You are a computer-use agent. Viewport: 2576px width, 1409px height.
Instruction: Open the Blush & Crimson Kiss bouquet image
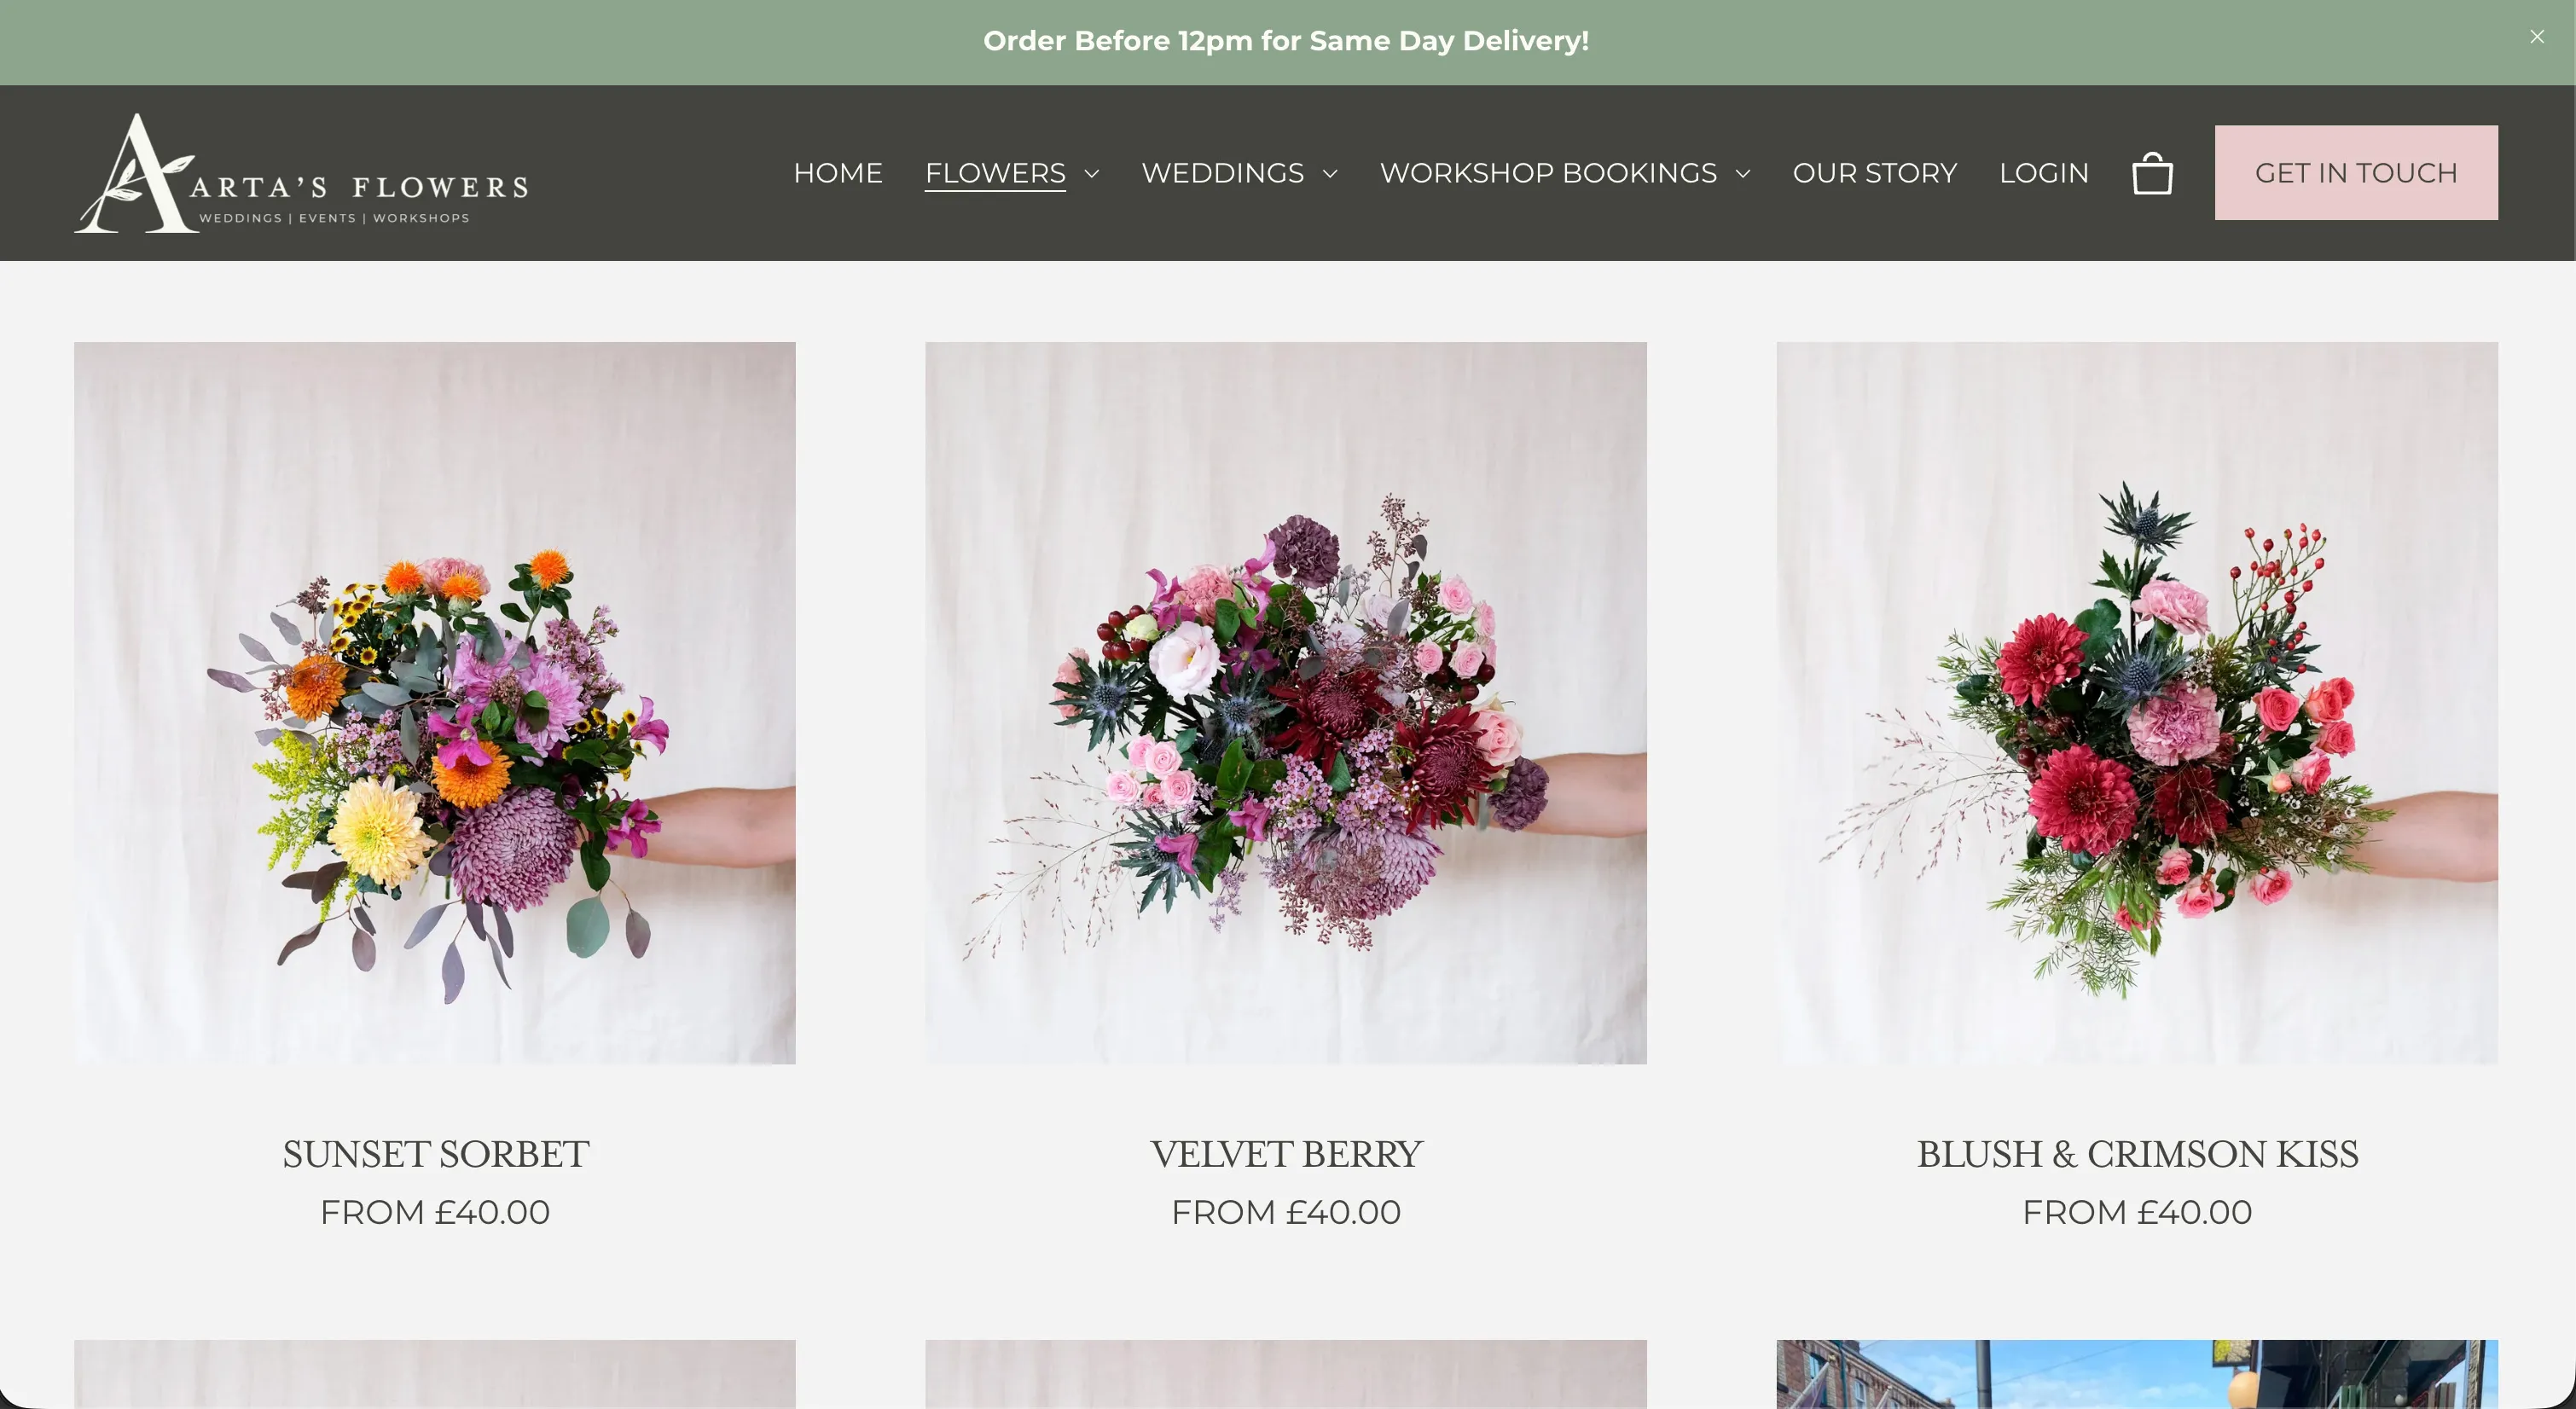(x=2137, y=703)
